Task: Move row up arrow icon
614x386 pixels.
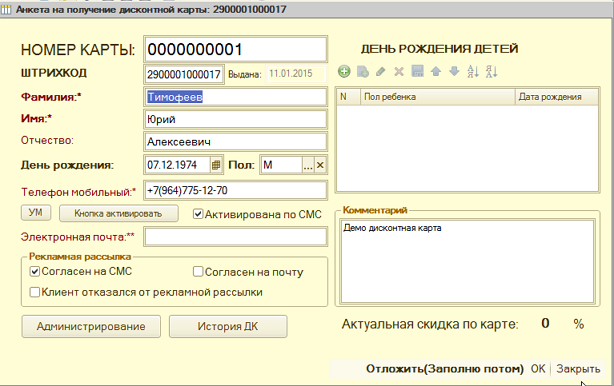Action: pos(436,71)
